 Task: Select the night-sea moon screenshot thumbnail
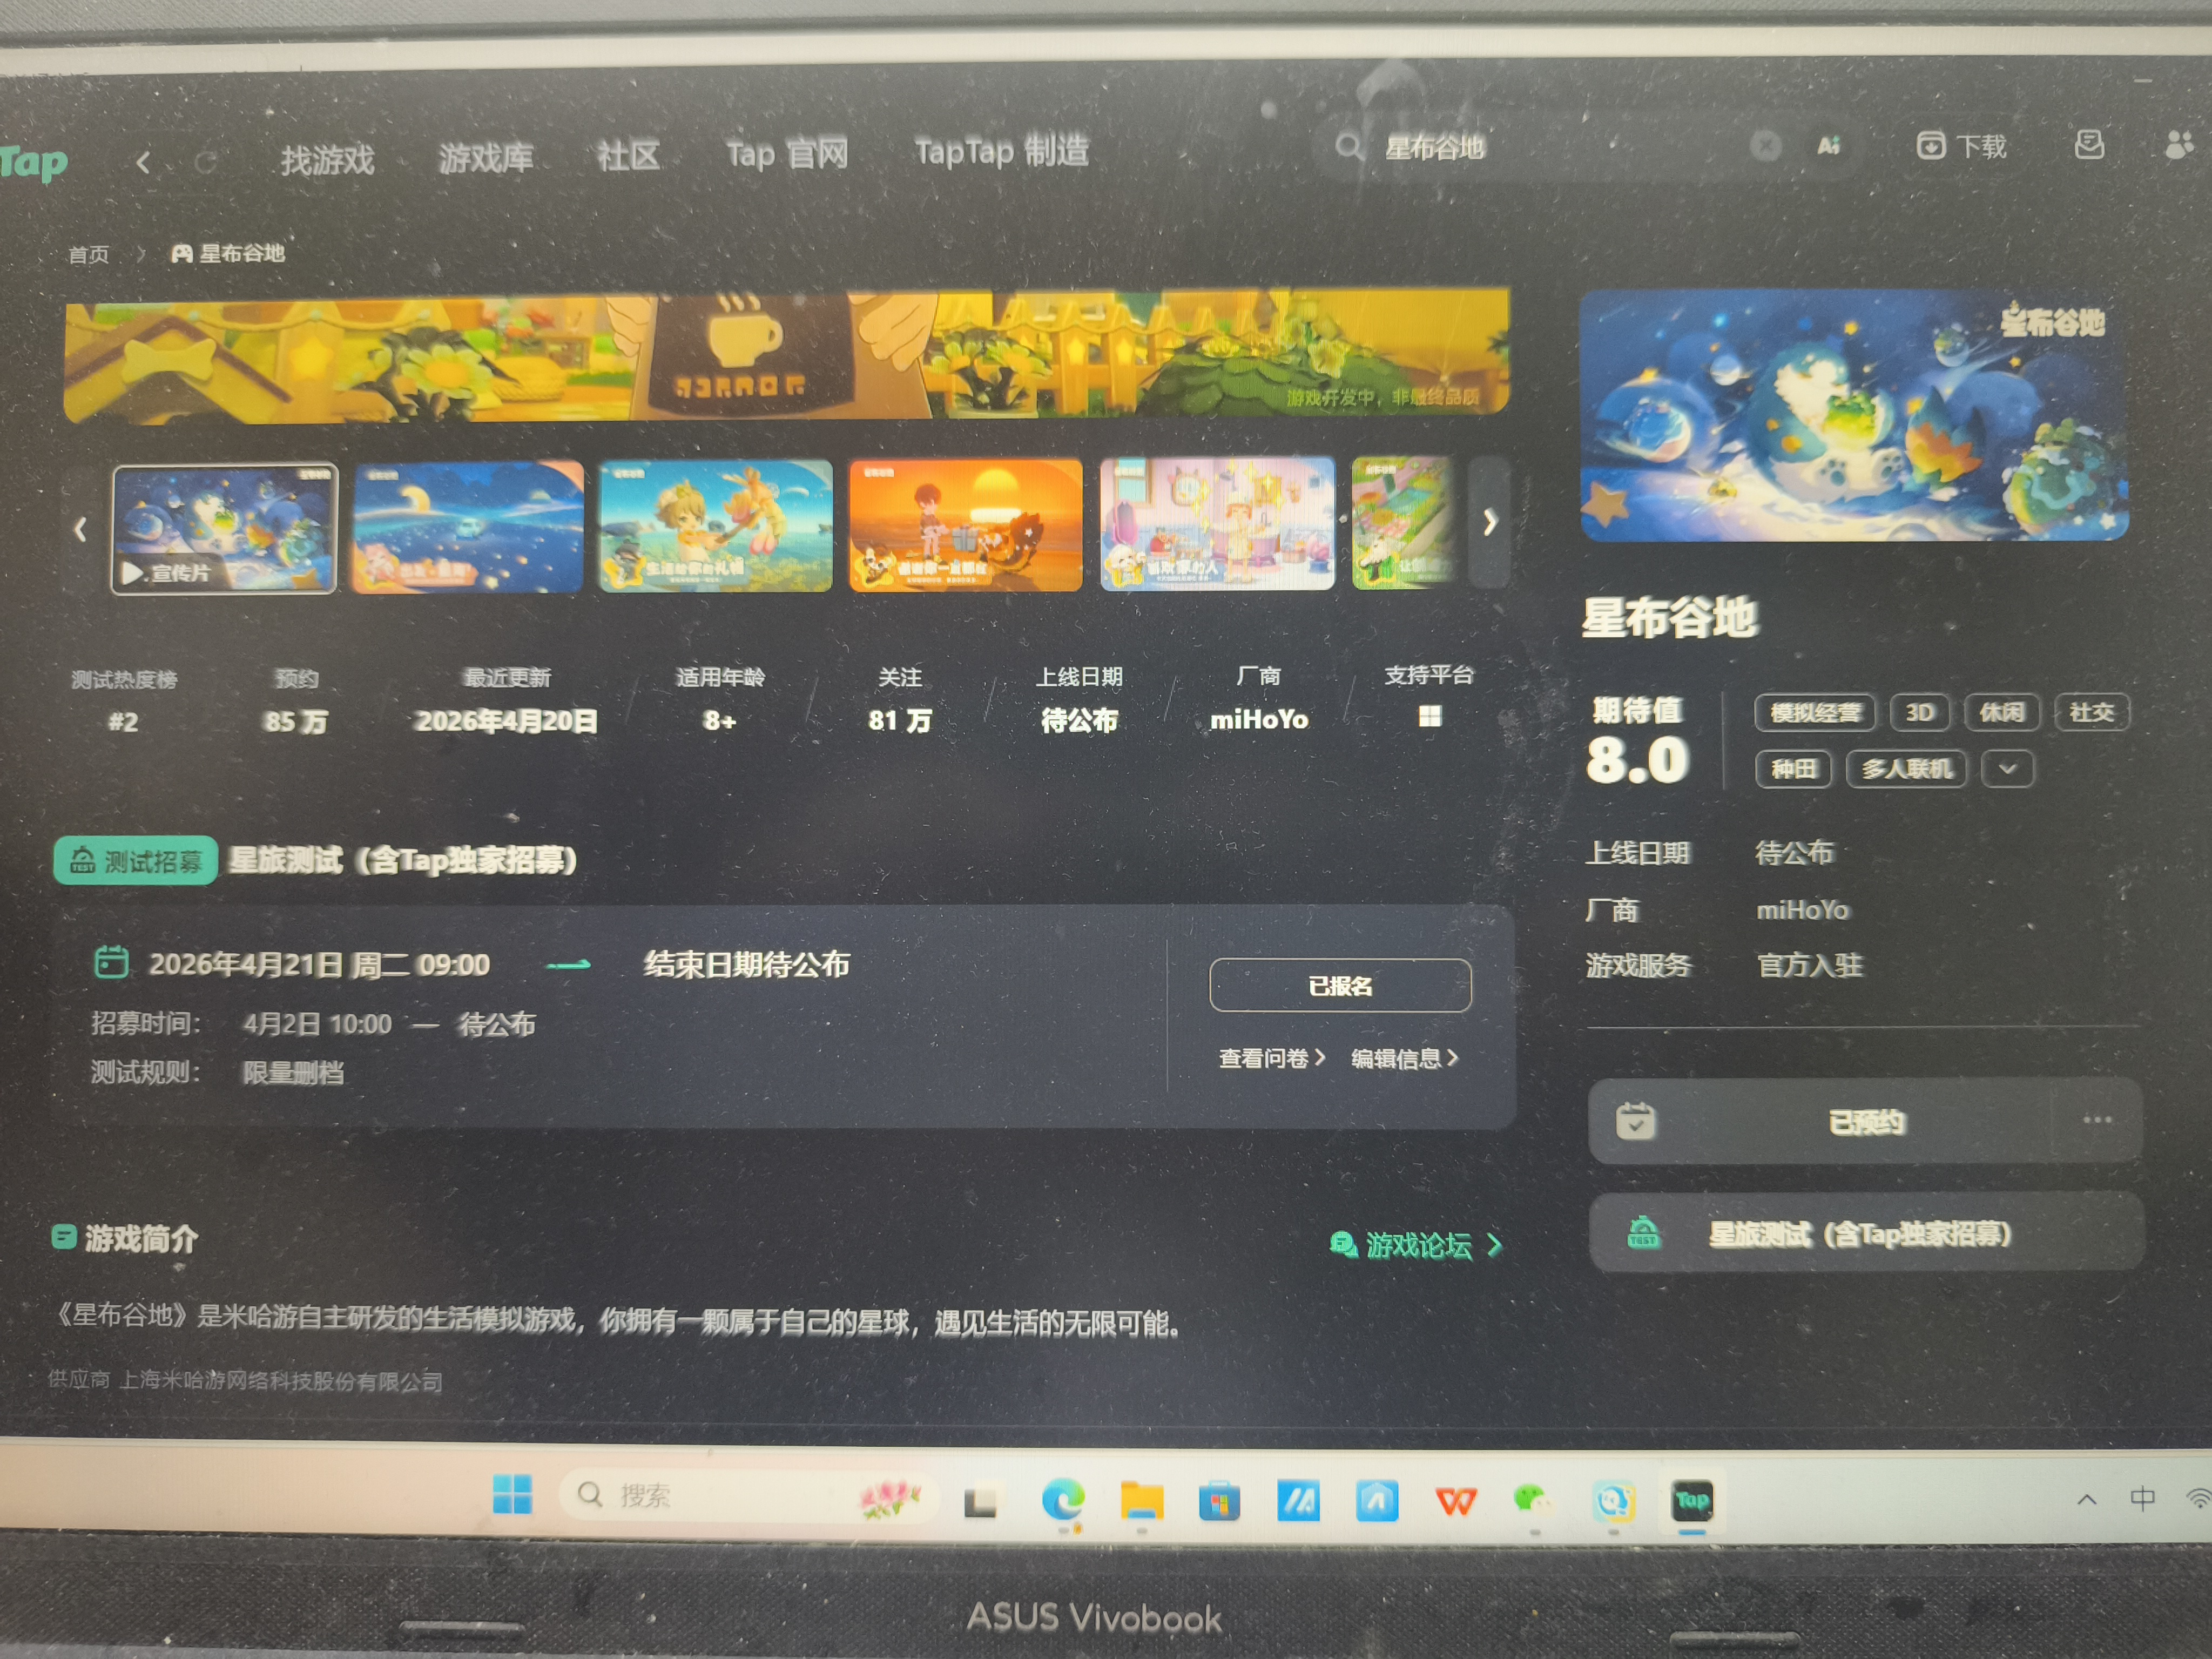pos(468,527)
